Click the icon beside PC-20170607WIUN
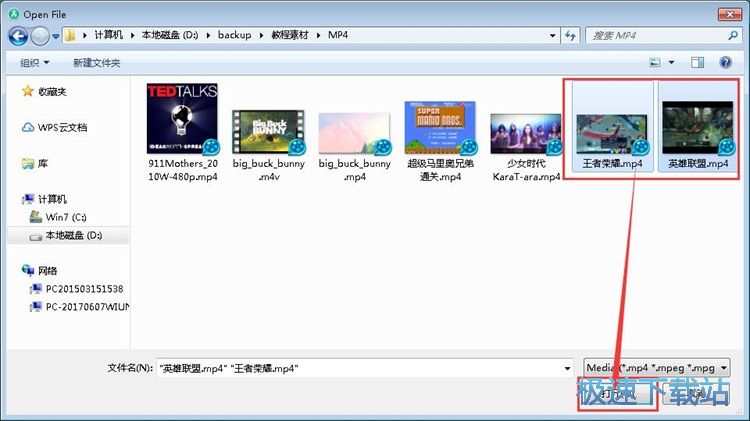The width and height of the screenshot is (750, 421). [x=36, y=307]
